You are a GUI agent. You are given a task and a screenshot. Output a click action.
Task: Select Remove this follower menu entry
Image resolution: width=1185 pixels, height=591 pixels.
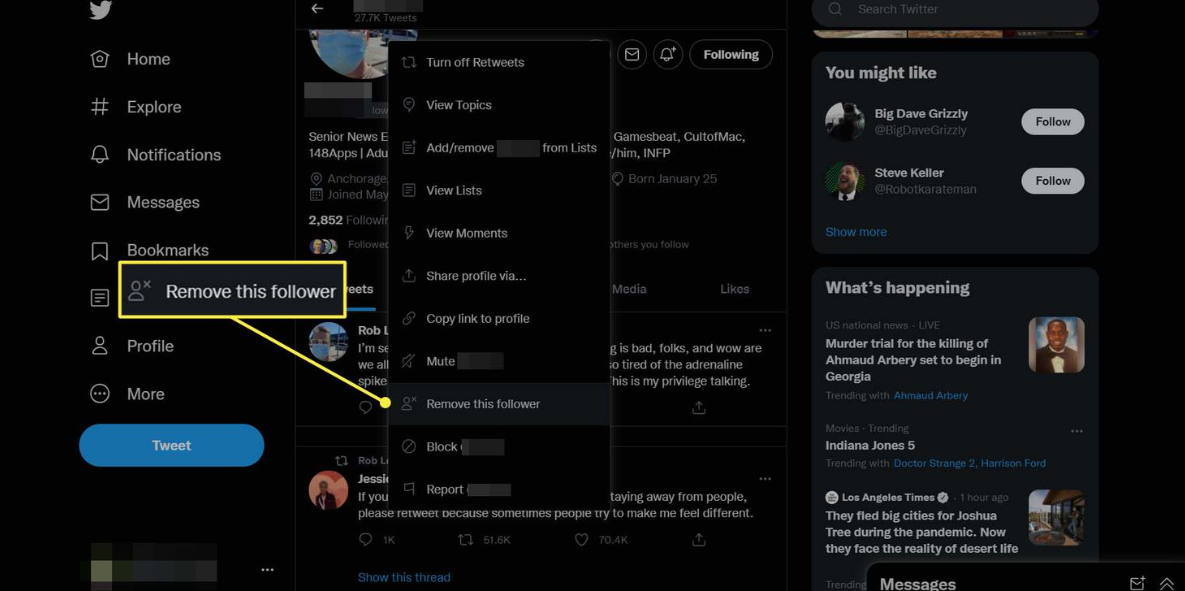(x=483, y=404)
